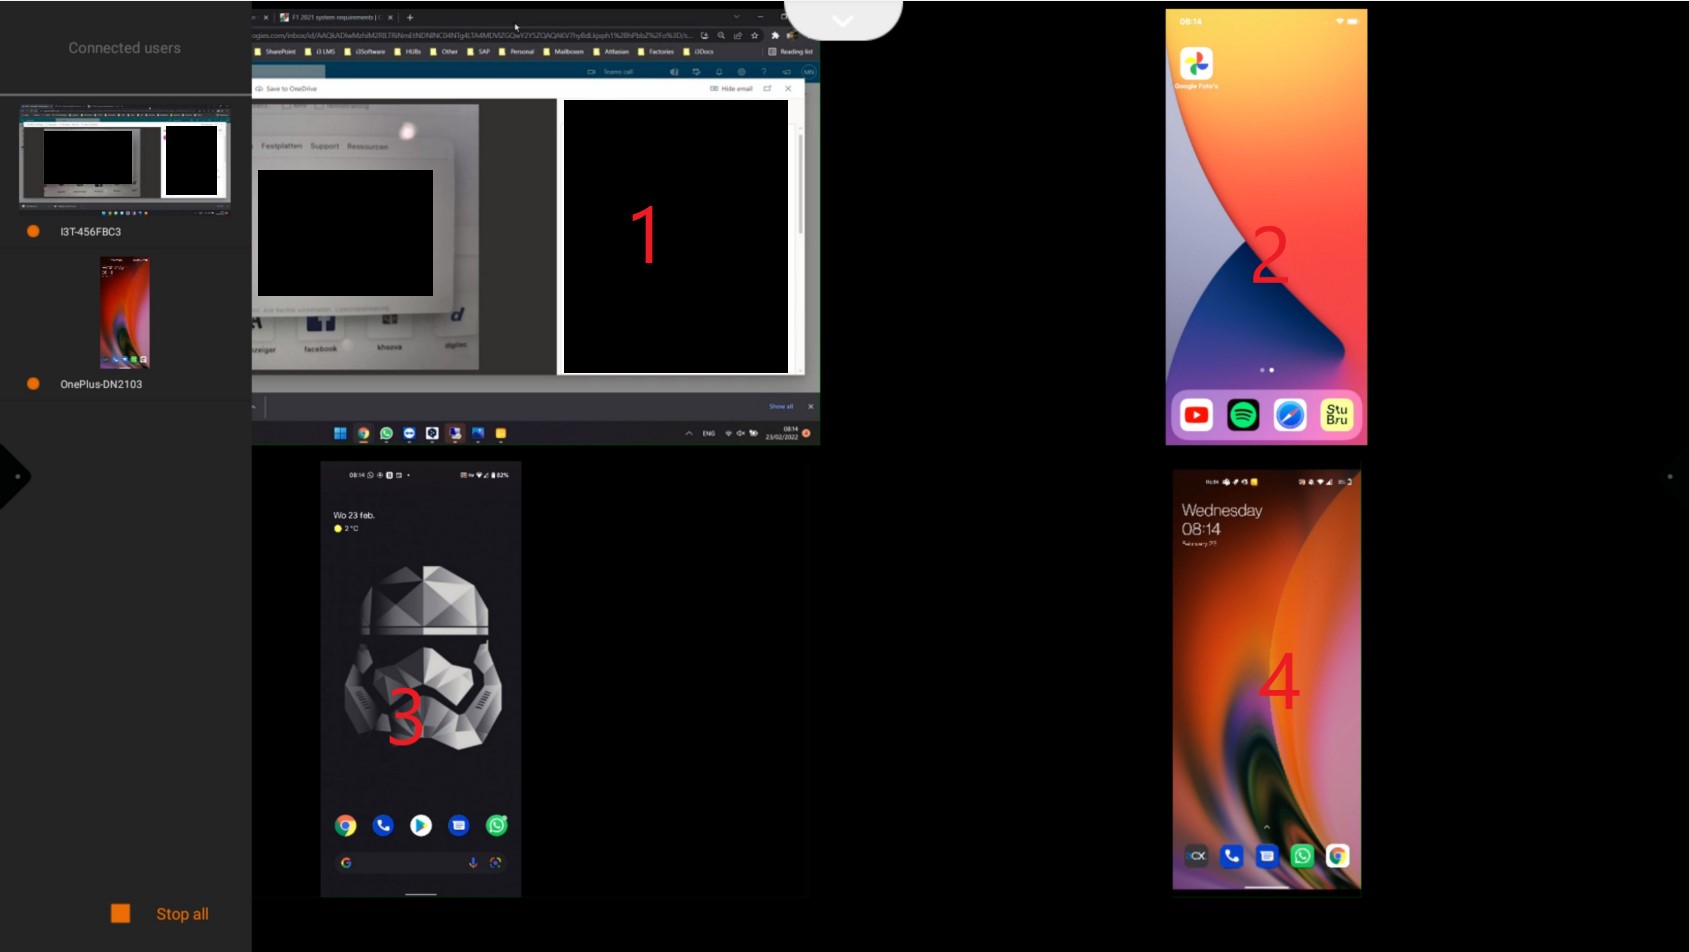Launch Safari from the iPhone dock
This screenshot has width=1689, height=952.
pyautogui.click(x=1290, y=415)
